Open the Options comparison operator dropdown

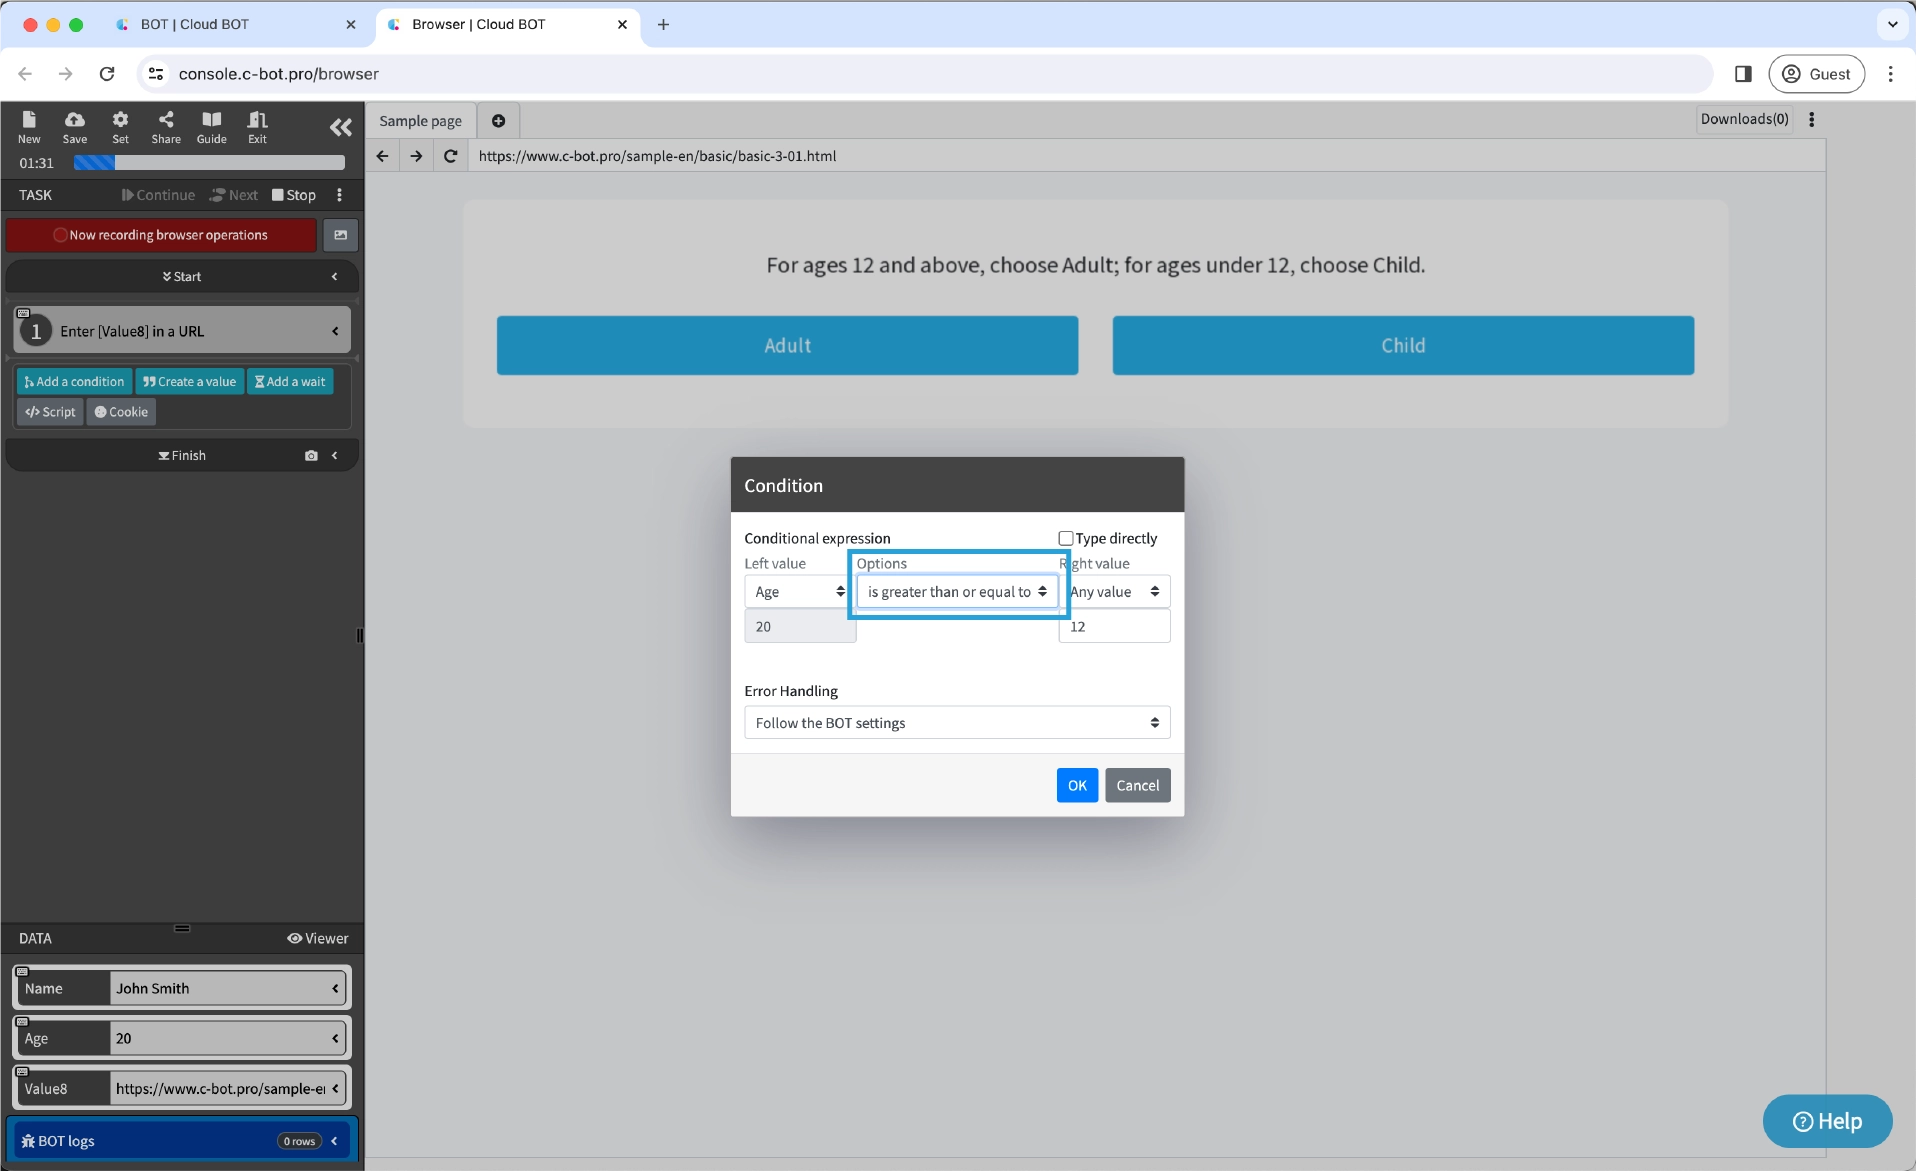(956, 592)
